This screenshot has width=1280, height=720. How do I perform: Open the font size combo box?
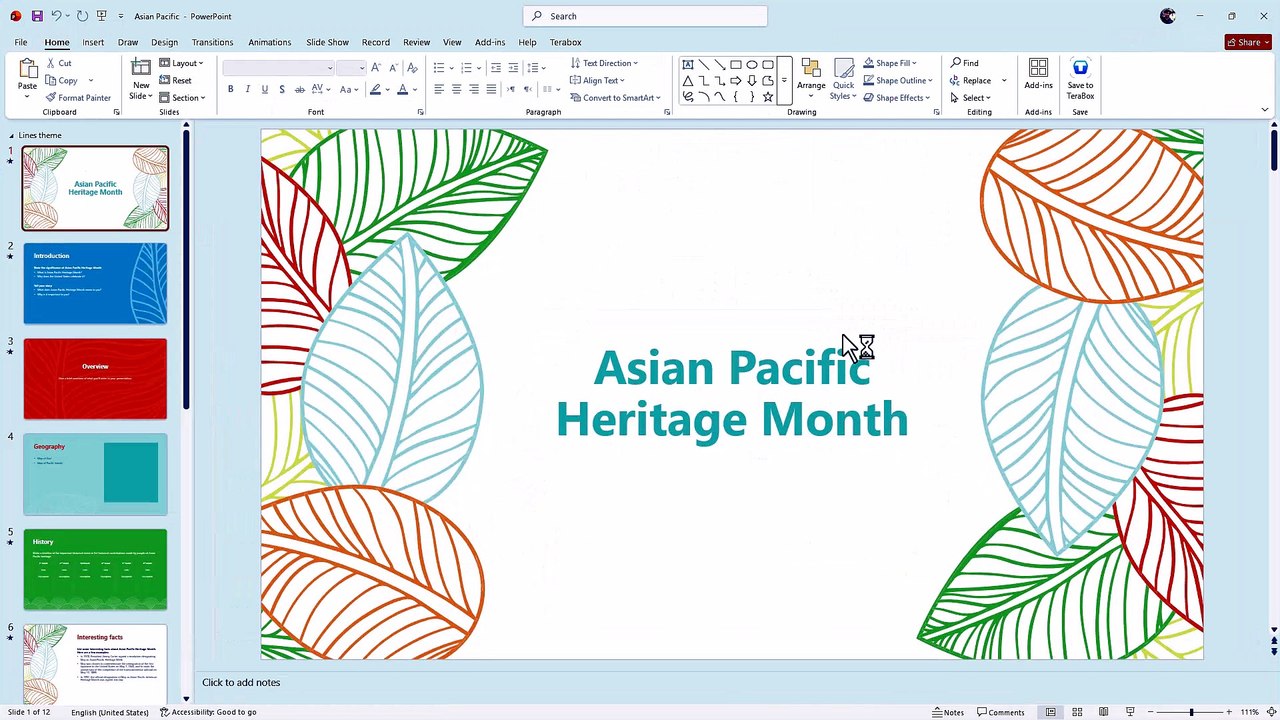pyautogui.click(x=351, y=68)
